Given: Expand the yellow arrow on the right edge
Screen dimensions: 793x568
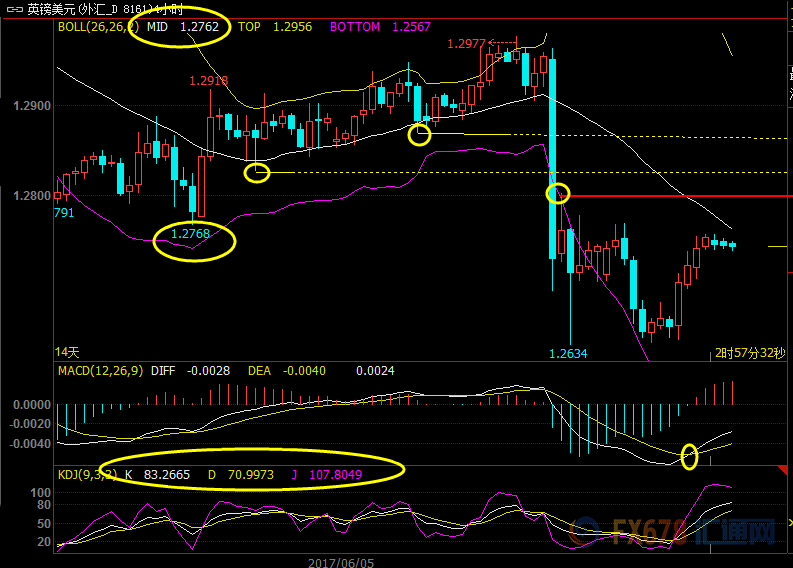Looking at the screenshot, I should coord(790,522).
